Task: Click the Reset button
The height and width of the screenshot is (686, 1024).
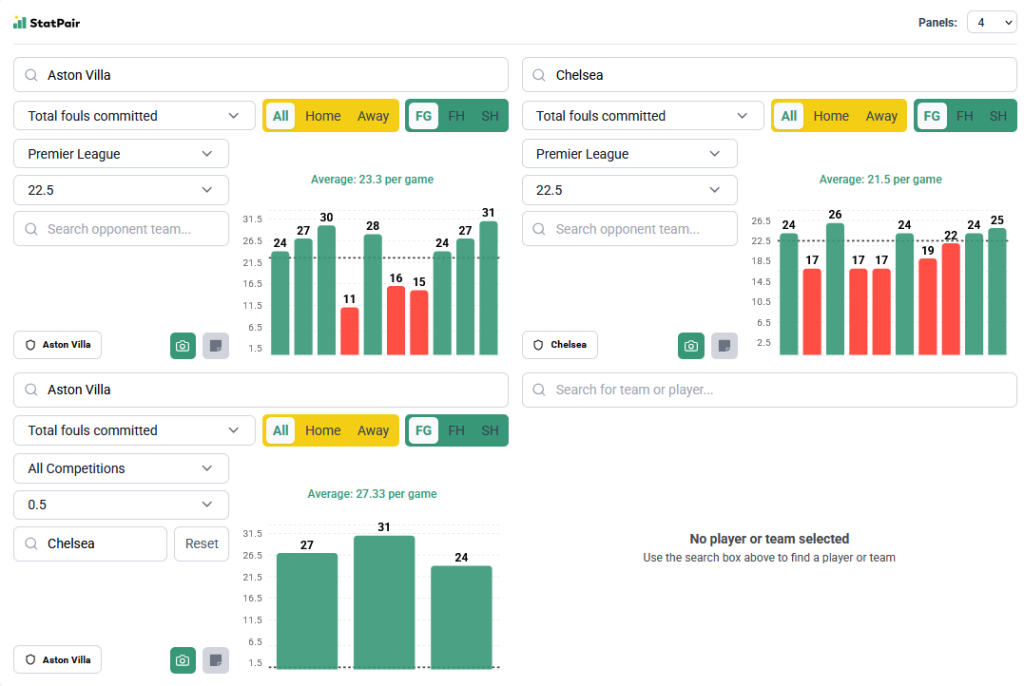Action: coord(201,544)
